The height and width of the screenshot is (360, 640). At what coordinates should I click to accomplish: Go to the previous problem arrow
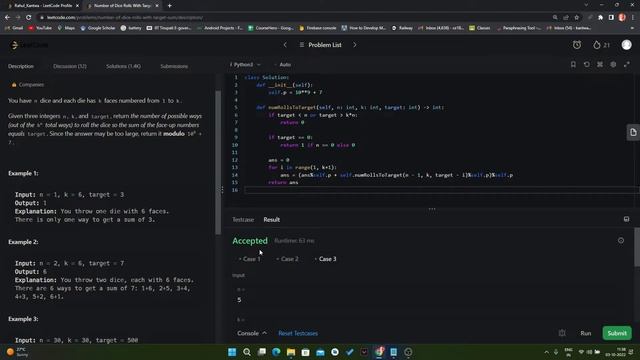click(285, 45)
